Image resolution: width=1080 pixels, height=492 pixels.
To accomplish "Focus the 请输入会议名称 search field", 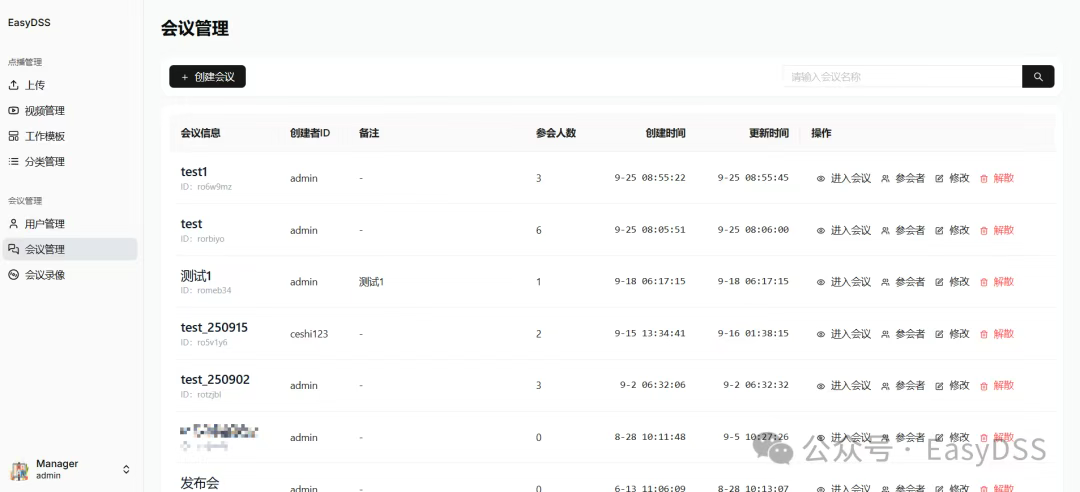I will [x=902, y=77].
